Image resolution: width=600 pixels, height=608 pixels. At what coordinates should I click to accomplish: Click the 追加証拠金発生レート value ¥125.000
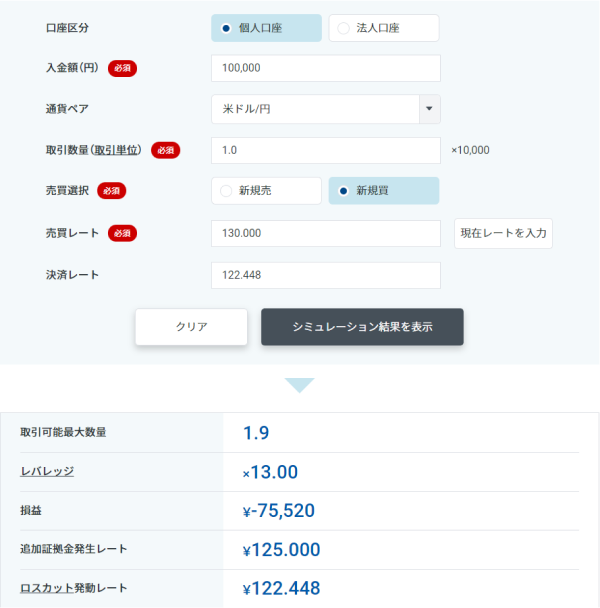click(281, 550)
